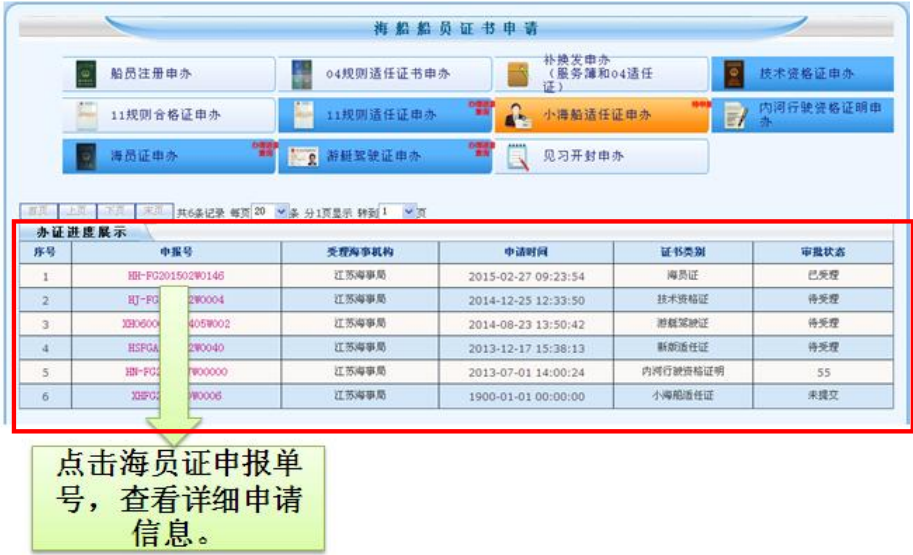913x555 pixels.
Task: Open the 11规则适任证申办 menu tile
Action: (x=384, y=116)
